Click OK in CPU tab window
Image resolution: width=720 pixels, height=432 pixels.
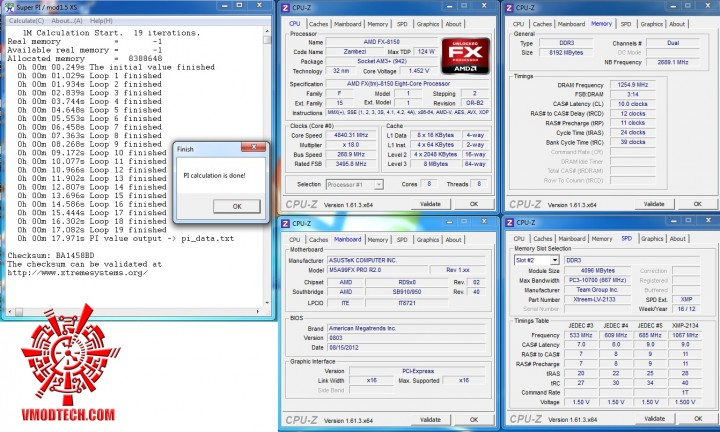474,204
